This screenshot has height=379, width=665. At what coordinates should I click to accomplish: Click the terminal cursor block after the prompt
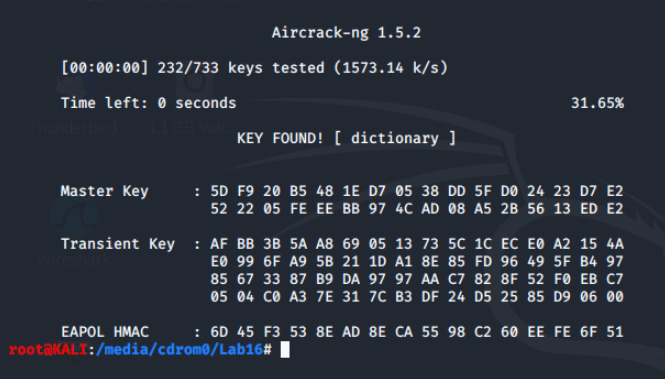coord(285,350)
